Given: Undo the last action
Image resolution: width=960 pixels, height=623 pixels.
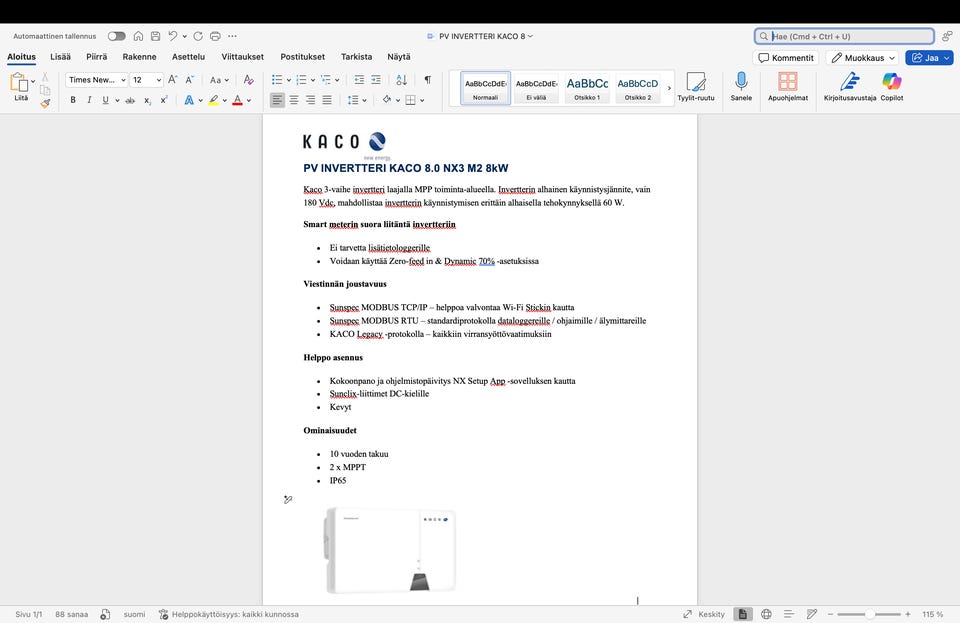Looking at the screenshot, I should click(x=173, y=36).
